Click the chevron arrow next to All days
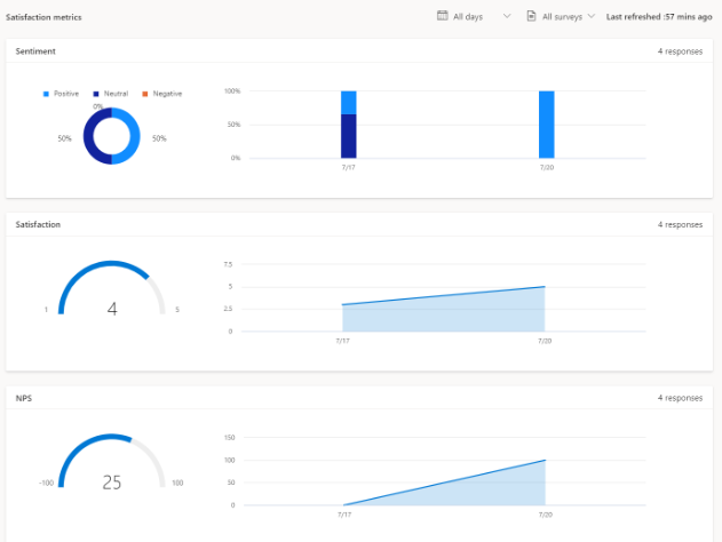722x542 pixels. click(506, 16)
